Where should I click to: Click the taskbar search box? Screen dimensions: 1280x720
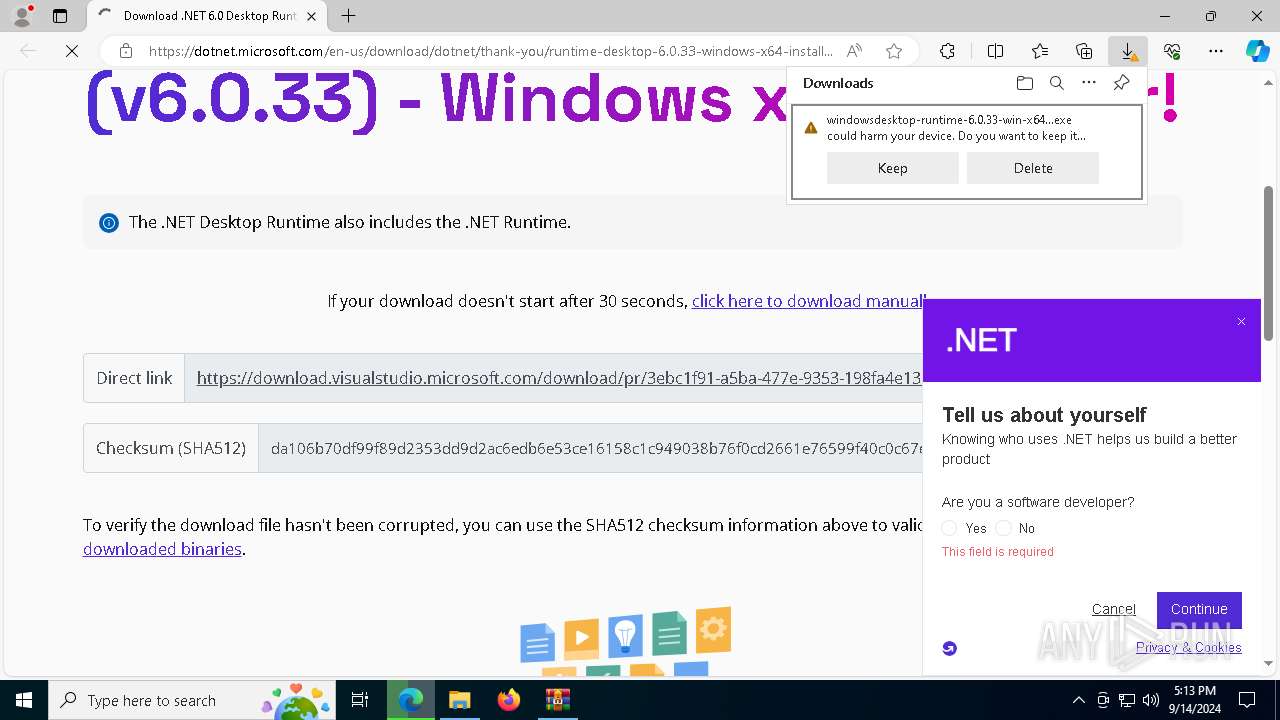coord(192,700)
